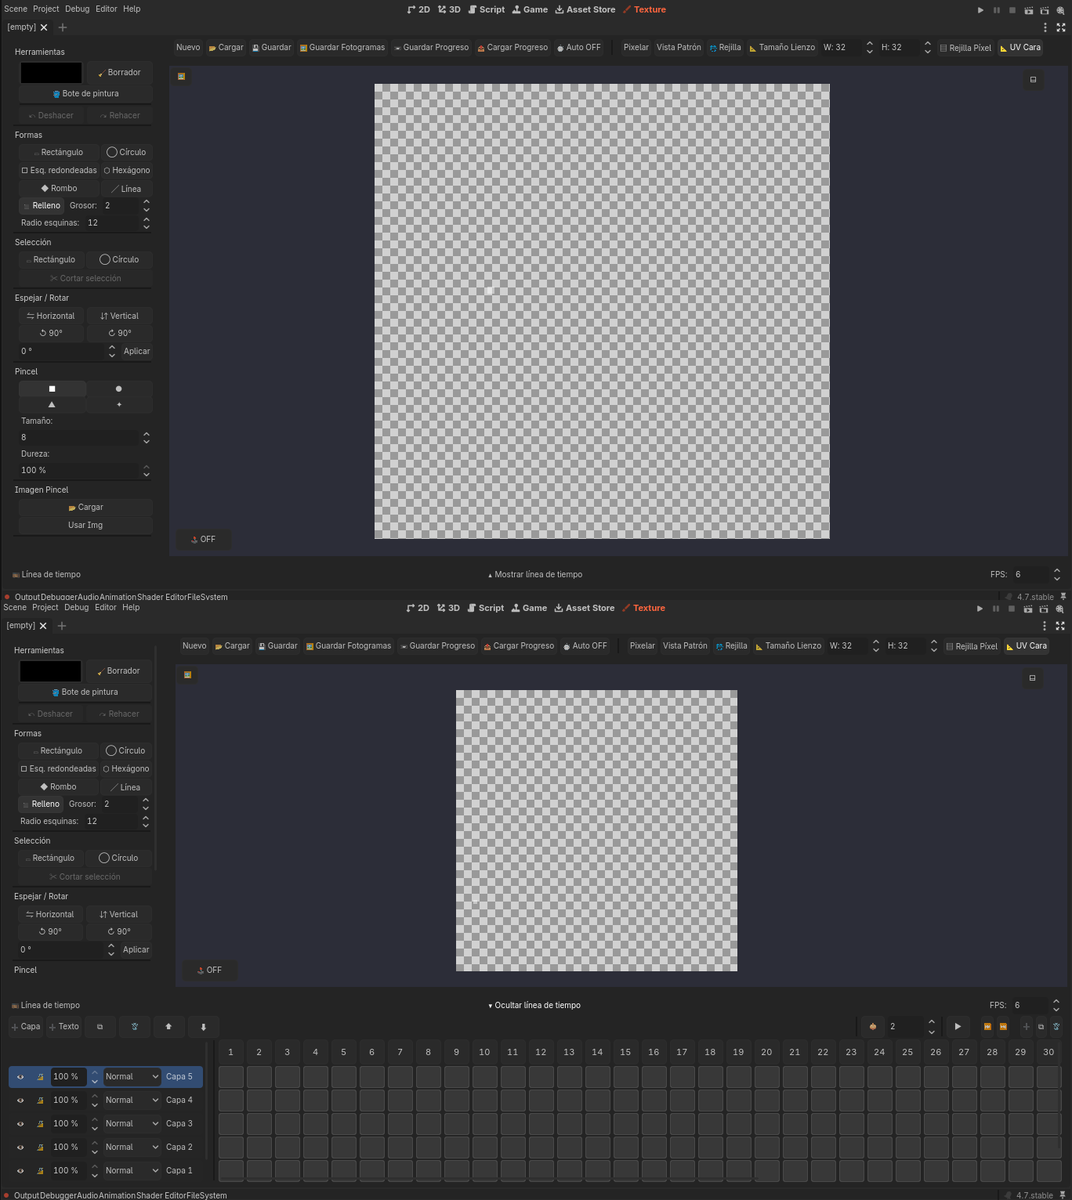The height and width of the screenshot is (1200, 1072).
Task: Move layer up with the up arrow
Action: pyautogui.click(x=168, y=1027)
